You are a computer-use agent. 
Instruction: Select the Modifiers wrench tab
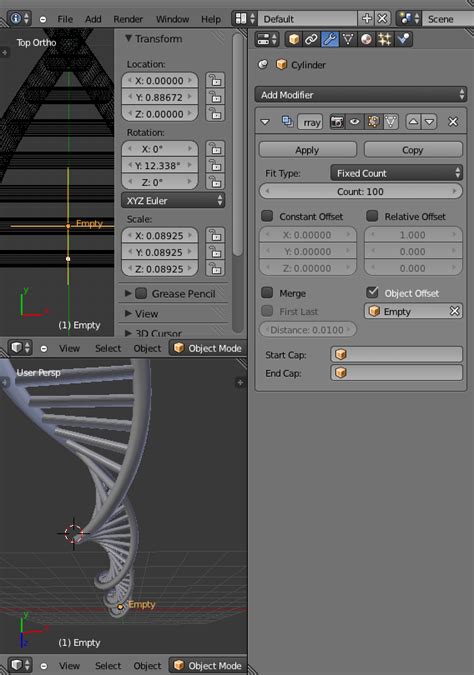click(330, 39)
